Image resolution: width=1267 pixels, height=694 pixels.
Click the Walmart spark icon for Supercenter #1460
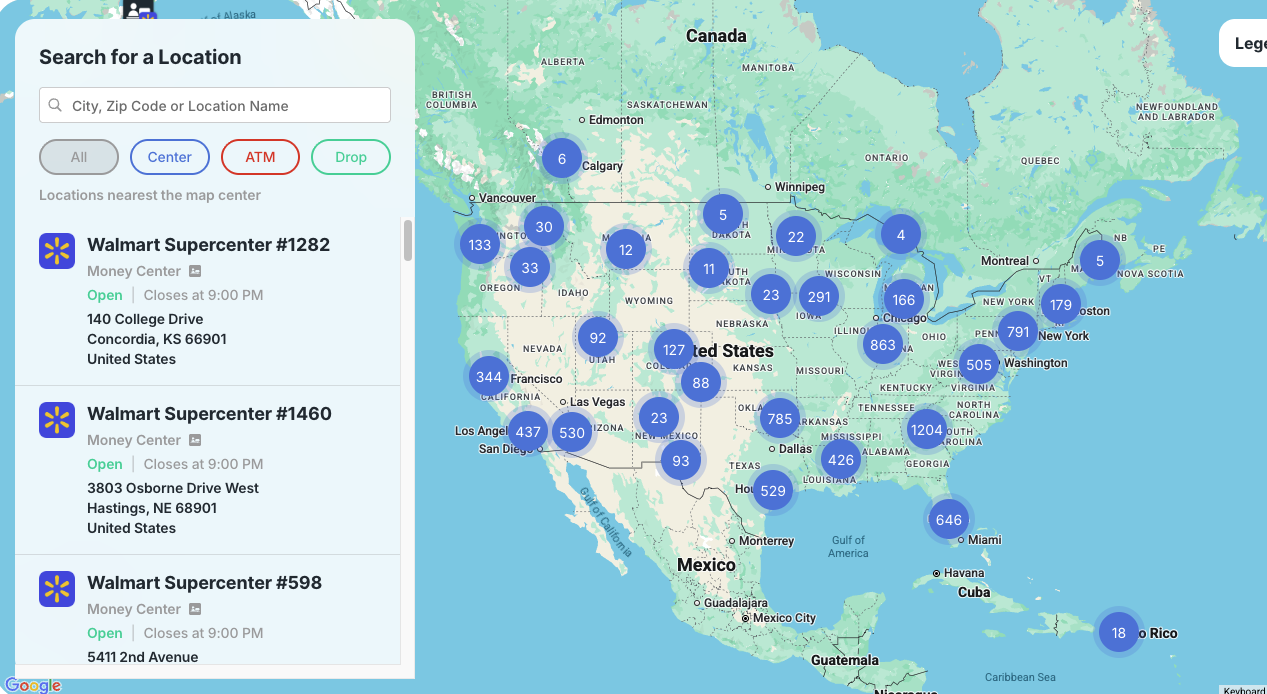[x=57, y=420]
